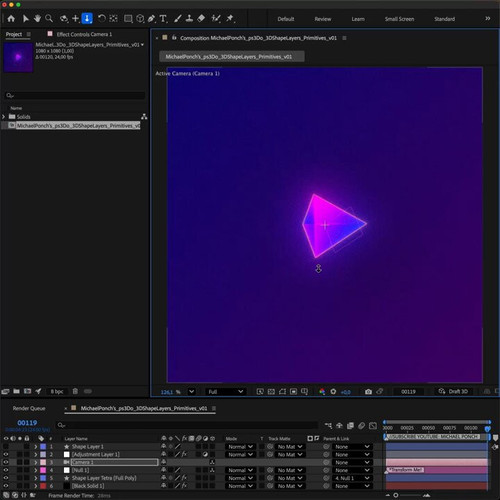
Task: Click the current time 00119 in timeline
Action: click(x=27, y=423)
